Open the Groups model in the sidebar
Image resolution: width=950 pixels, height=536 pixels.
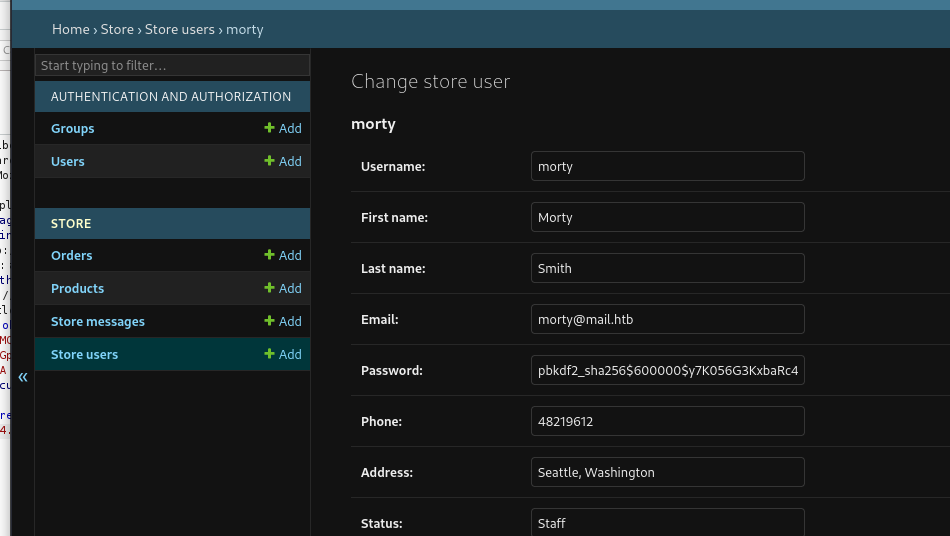[73, 129]
